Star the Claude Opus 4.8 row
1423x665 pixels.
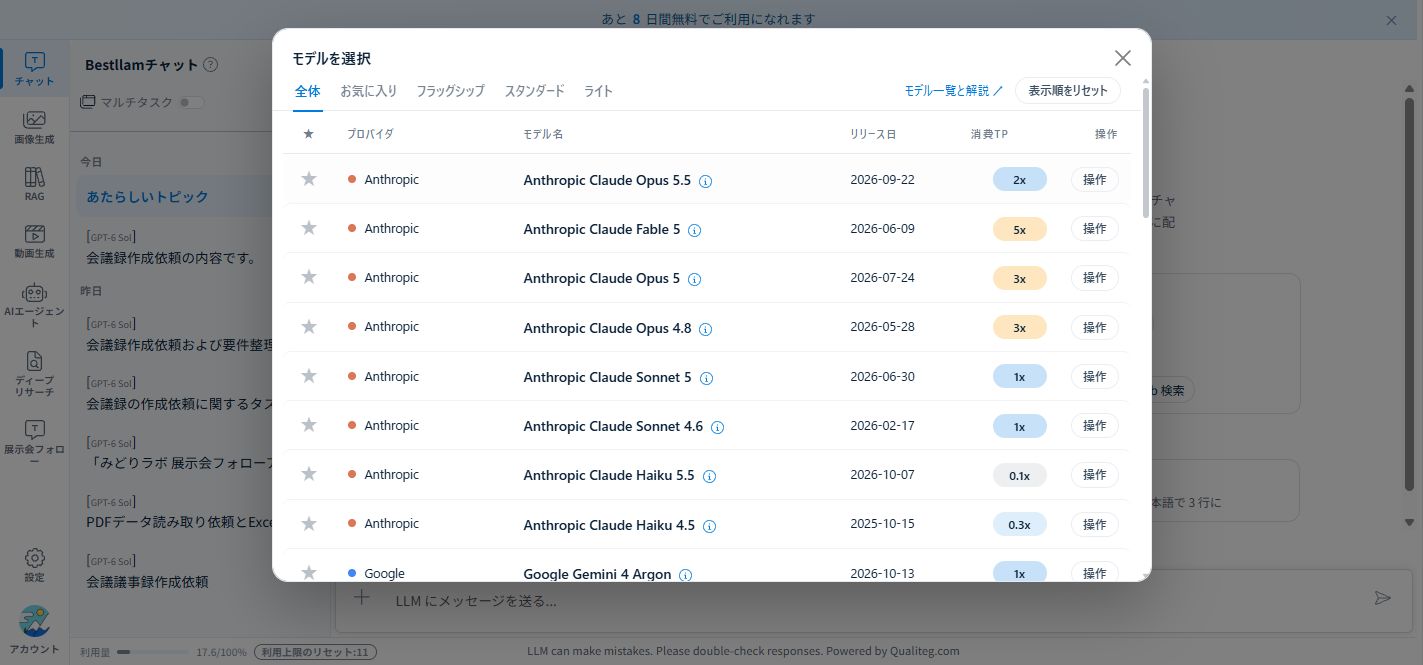309,326
